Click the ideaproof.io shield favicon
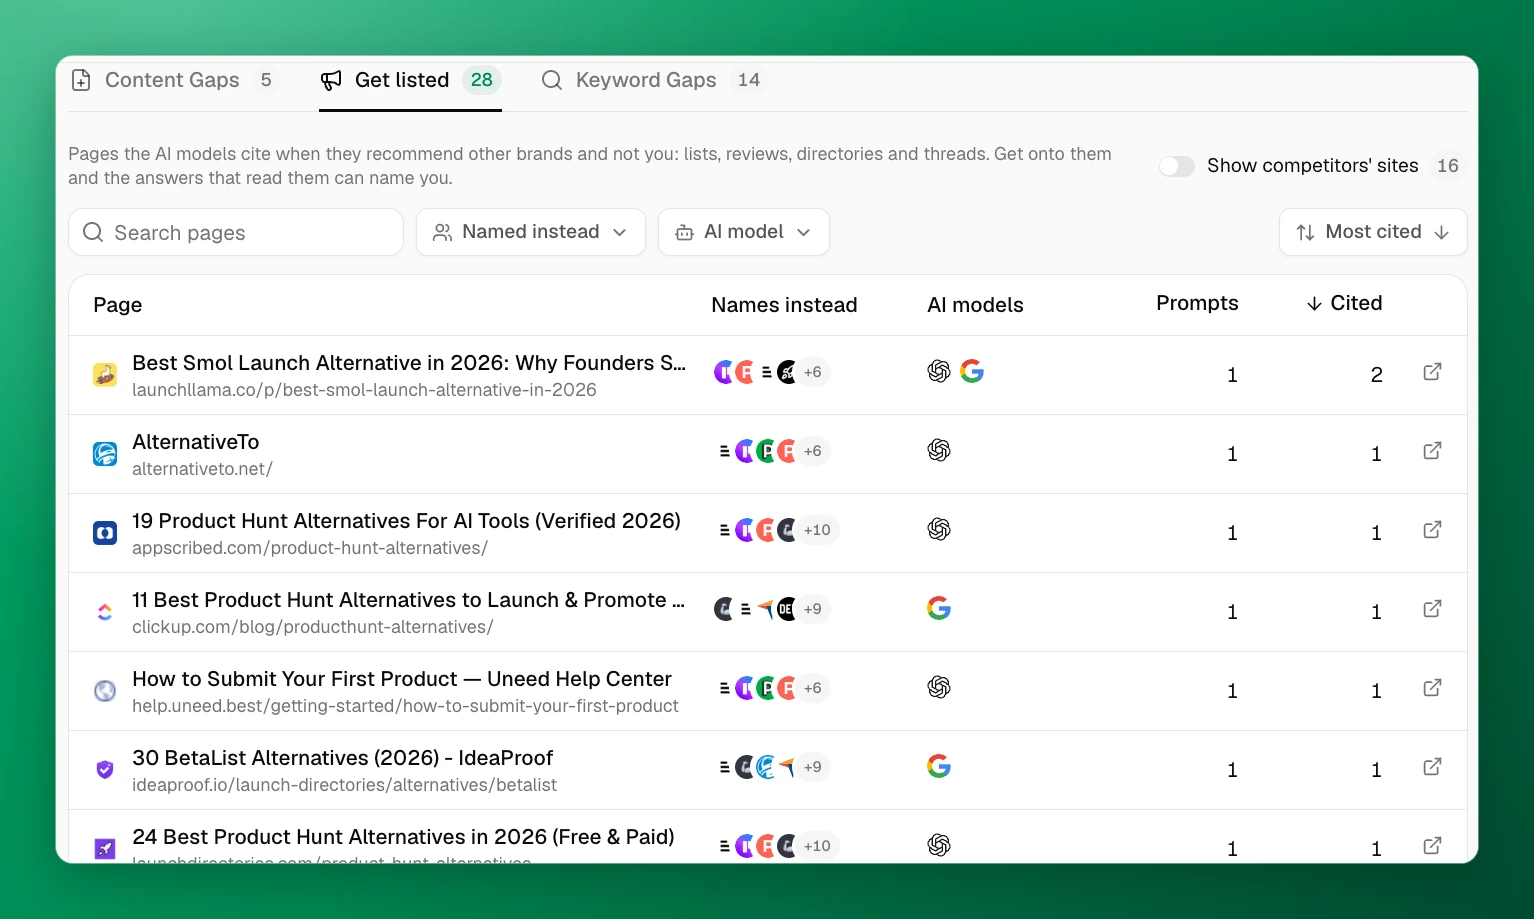1534x919 pixels. [x=105, y=770]
